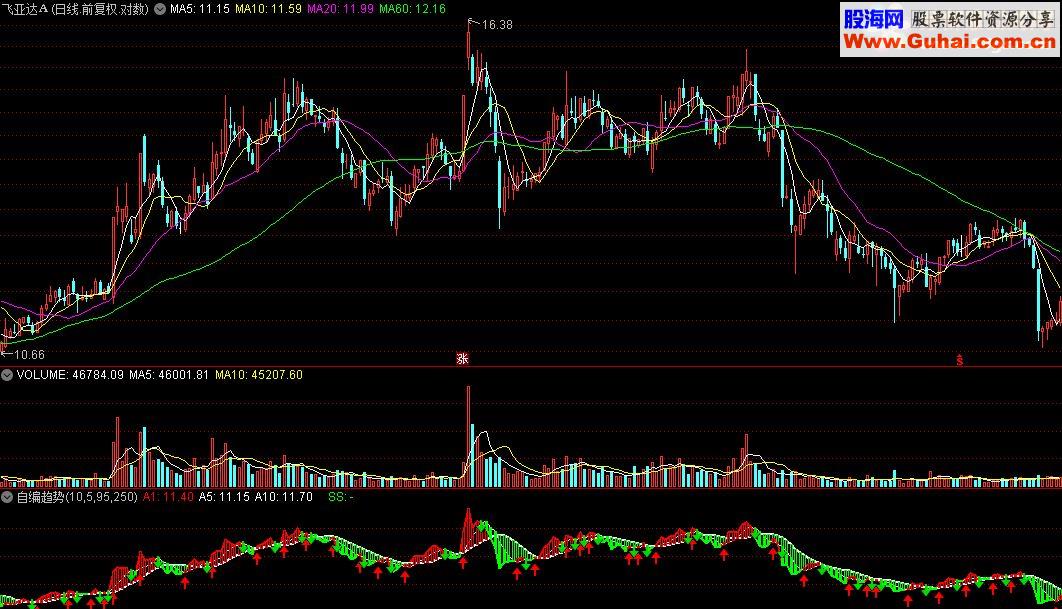The width and height of the screenshot is (1062, 609).
Task: Click the volume MA5: 46001.81 value
Action: point(169,375)
